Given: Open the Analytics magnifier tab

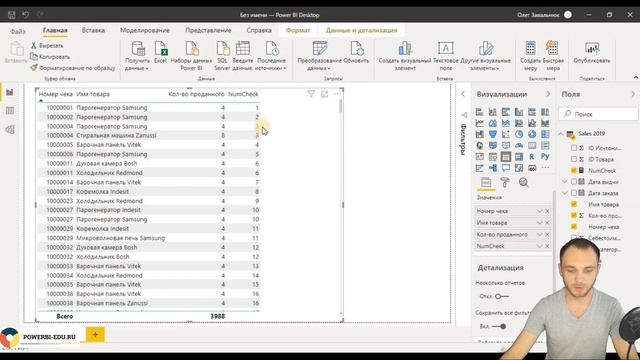Looking at the screenshot, I should tap(523, 182).
